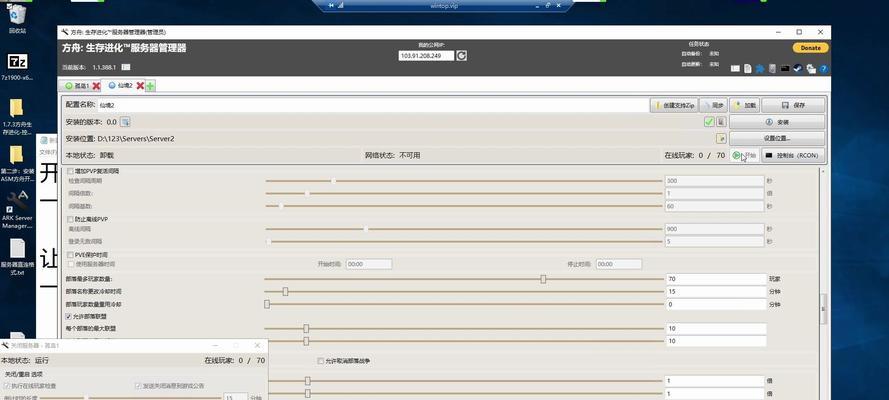
Task: Select the 1.7.3方舟生存进化 folder on desktop
Action: pyautogui.click(x=17, y=117)
